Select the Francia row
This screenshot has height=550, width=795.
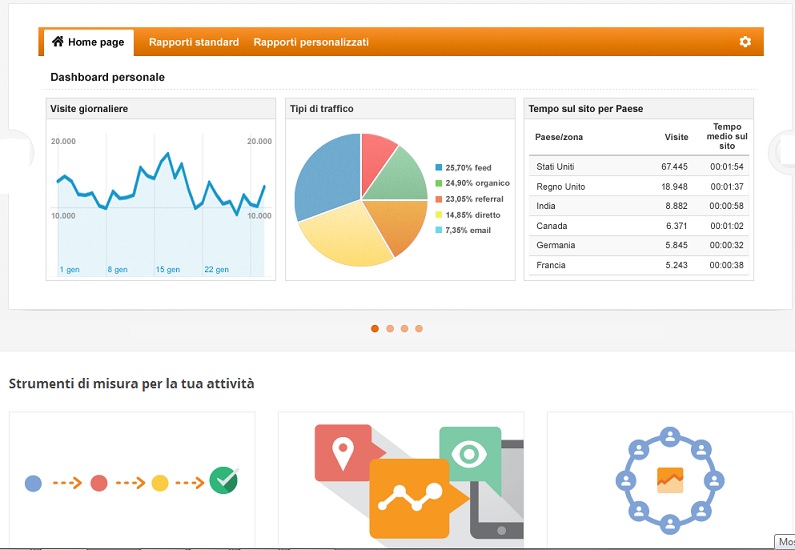point(639,265)
